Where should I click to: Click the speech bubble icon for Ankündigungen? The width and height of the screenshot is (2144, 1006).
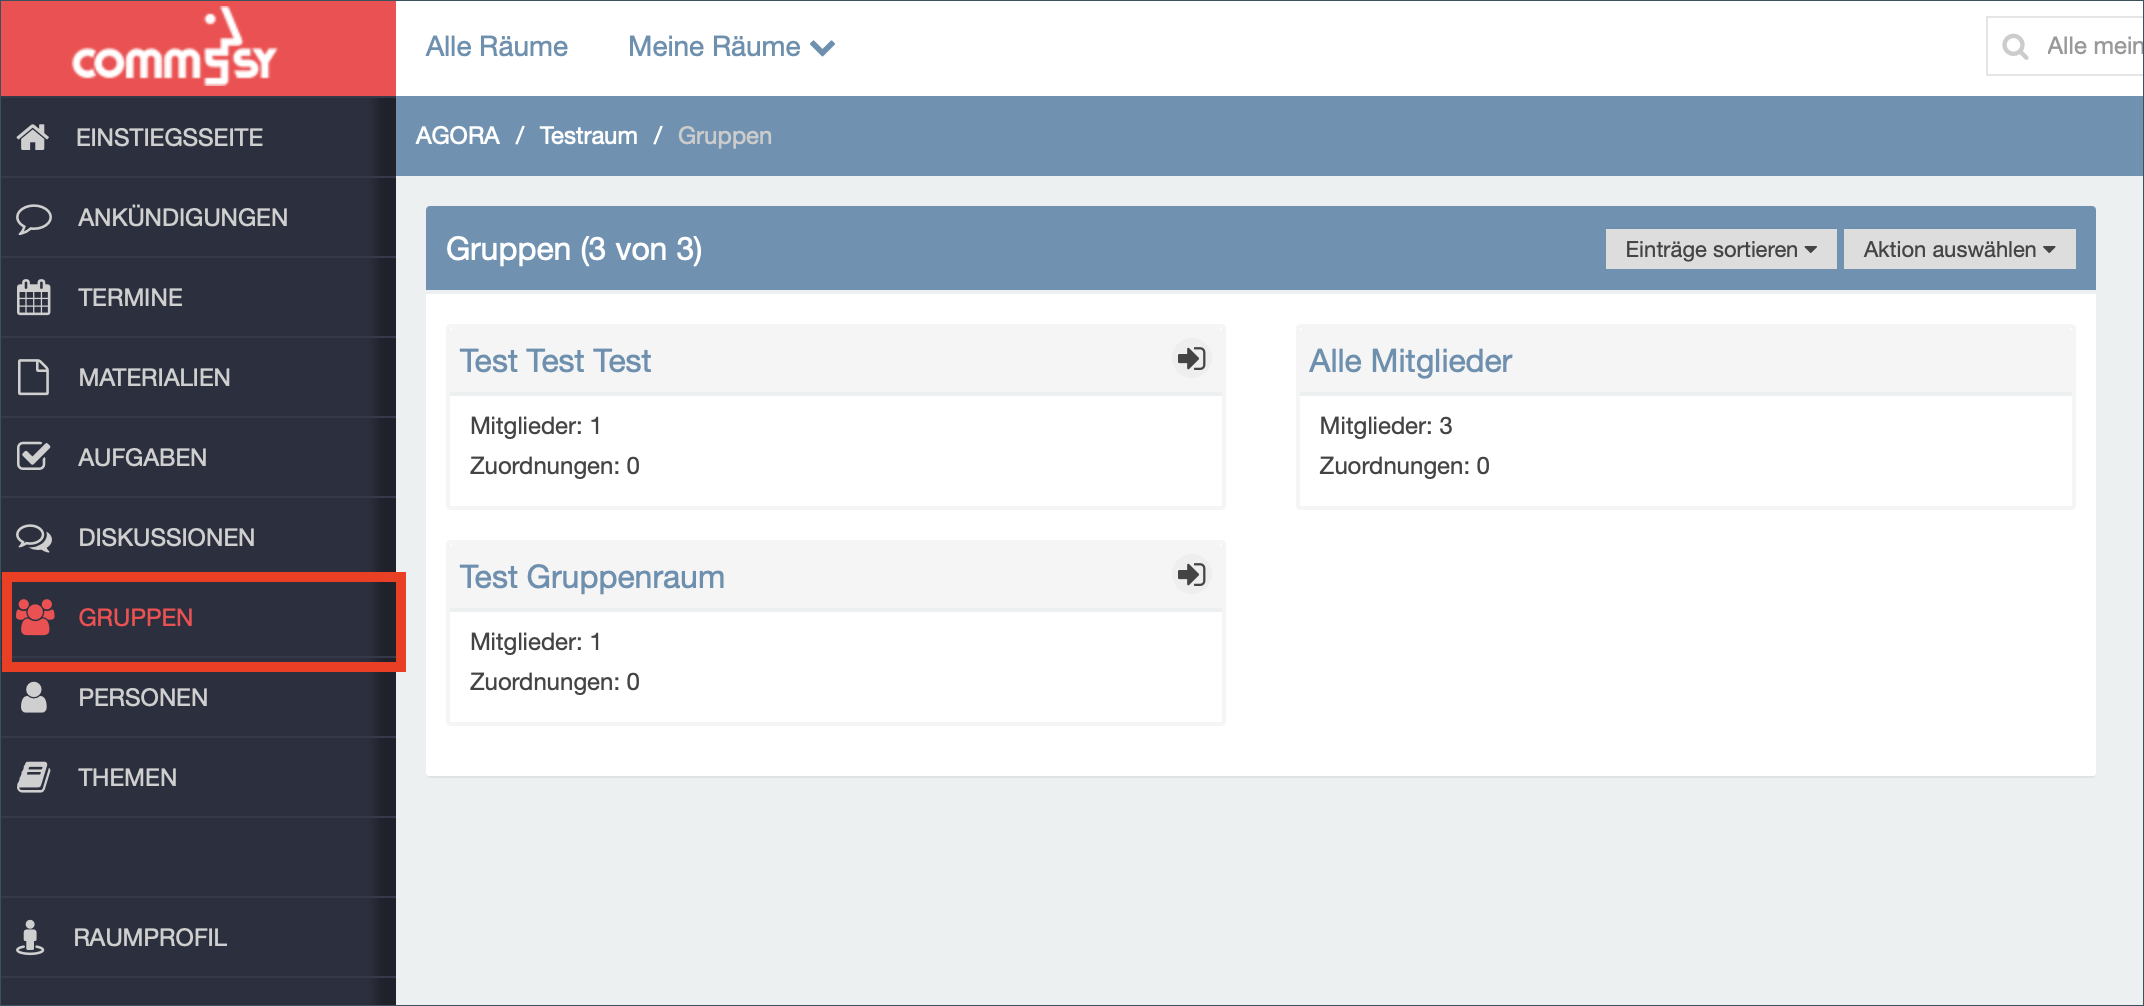tap(34, 217)
